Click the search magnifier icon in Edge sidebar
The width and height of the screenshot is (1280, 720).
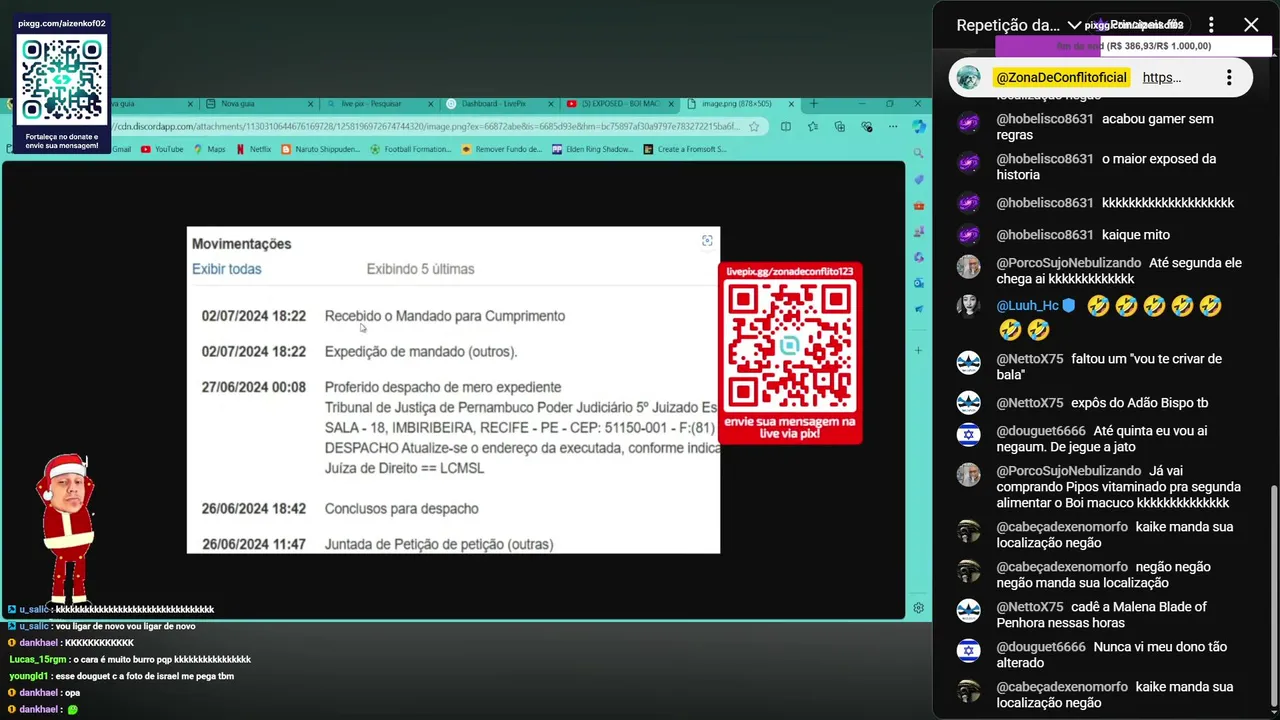tap(919, 153)
